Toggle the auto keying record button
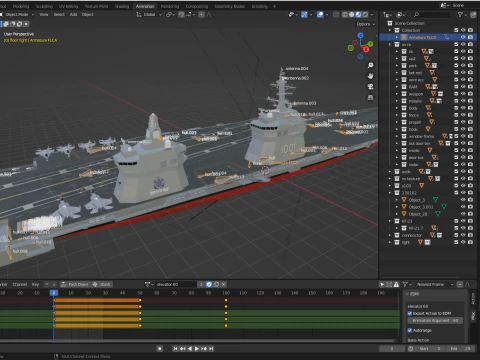 tap(160, 349)
